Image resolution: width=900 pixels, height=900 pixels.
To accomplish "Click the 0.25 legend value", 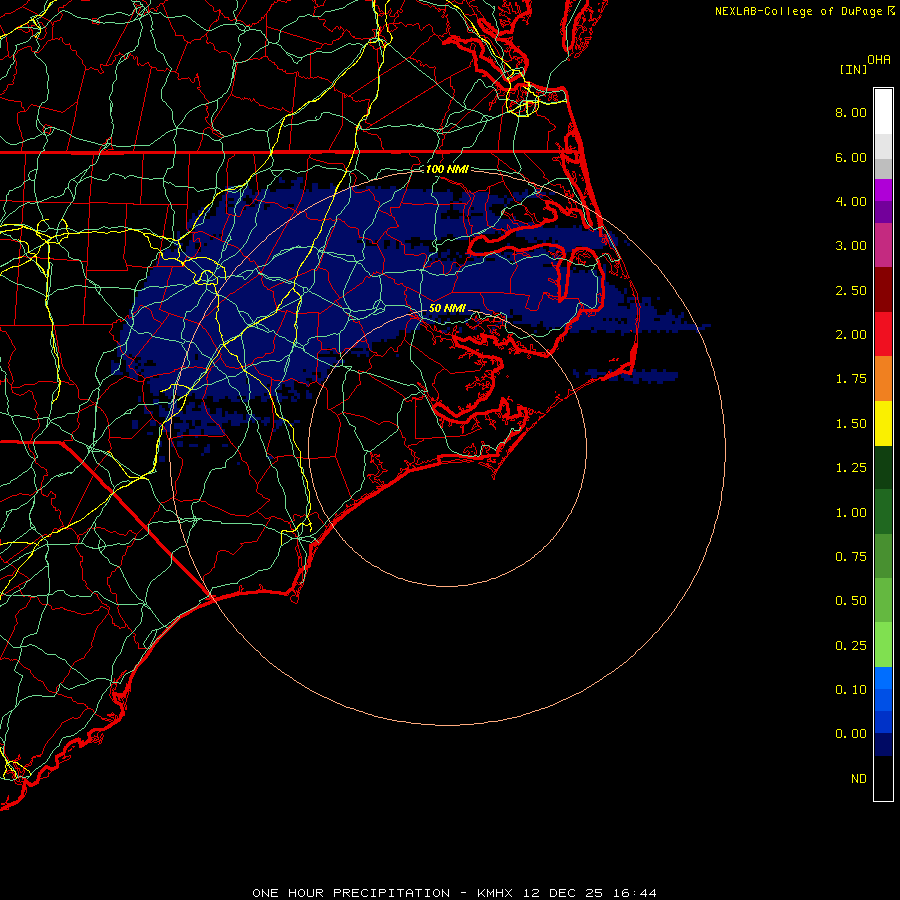I will (x=851, y=646).
